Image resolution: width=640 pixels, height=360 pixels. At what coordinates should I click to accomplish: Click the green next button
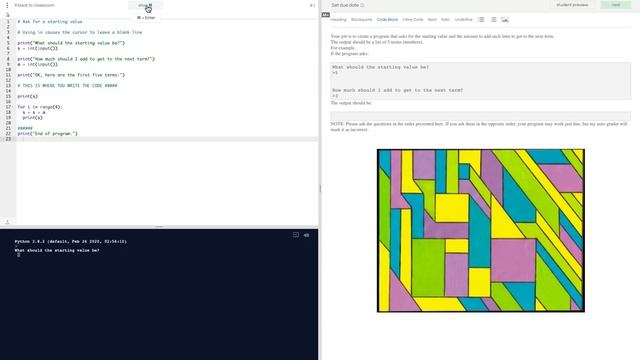click(616, 5)
